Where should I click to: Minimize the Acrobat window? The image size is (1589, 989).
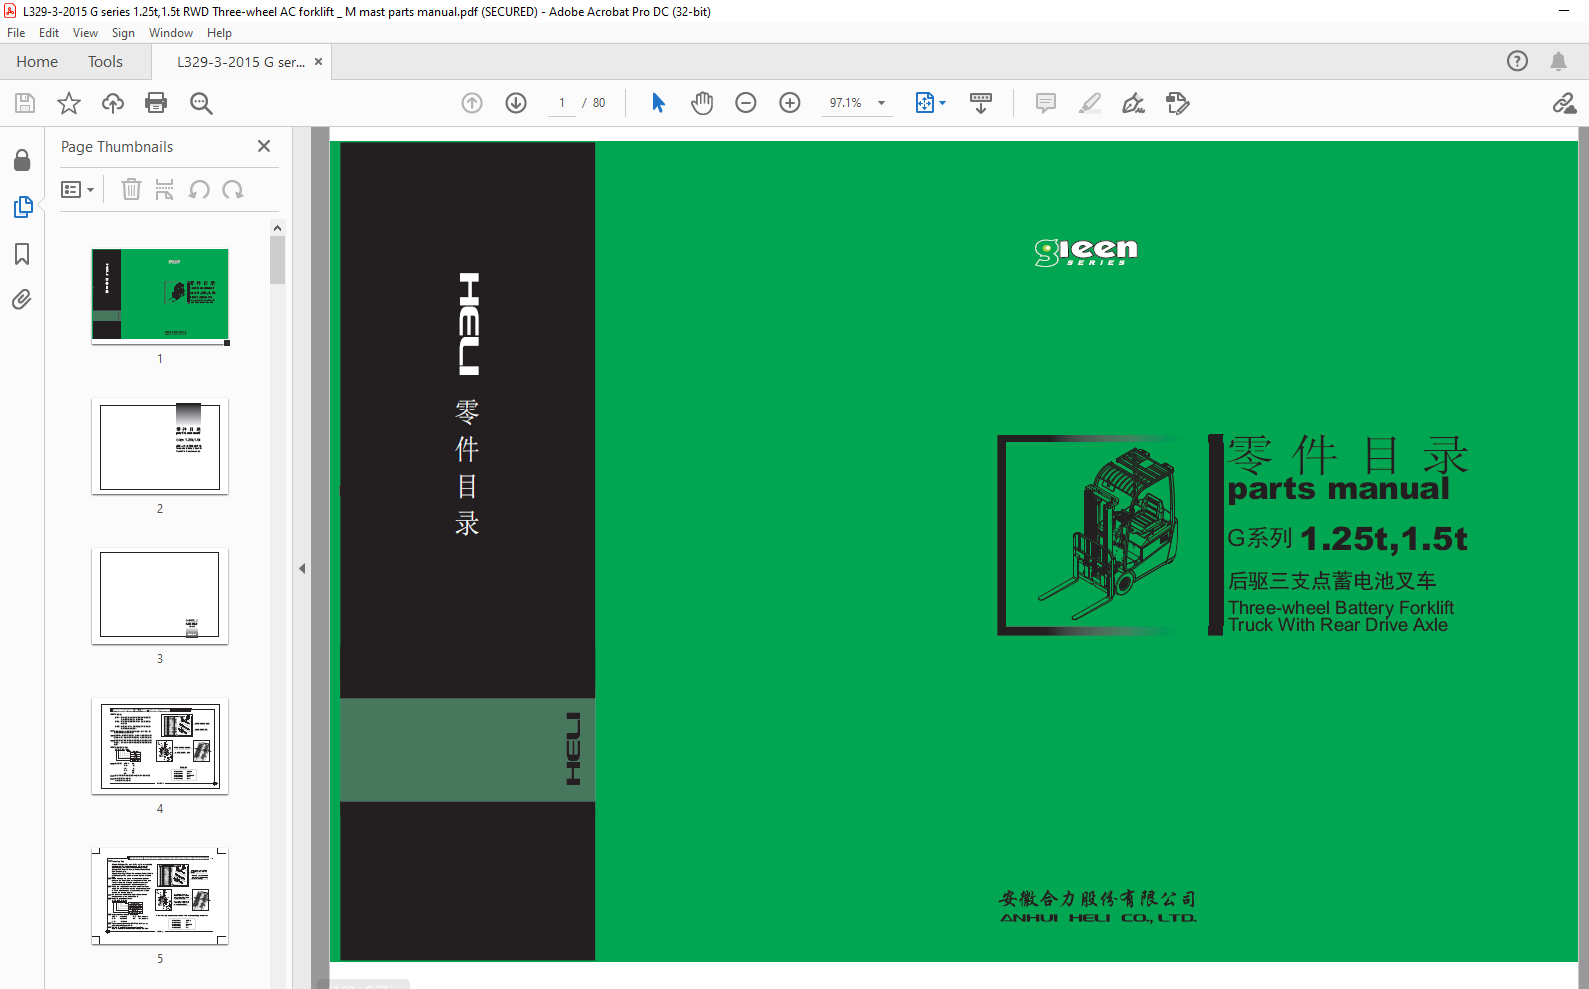pos(1564,11)
